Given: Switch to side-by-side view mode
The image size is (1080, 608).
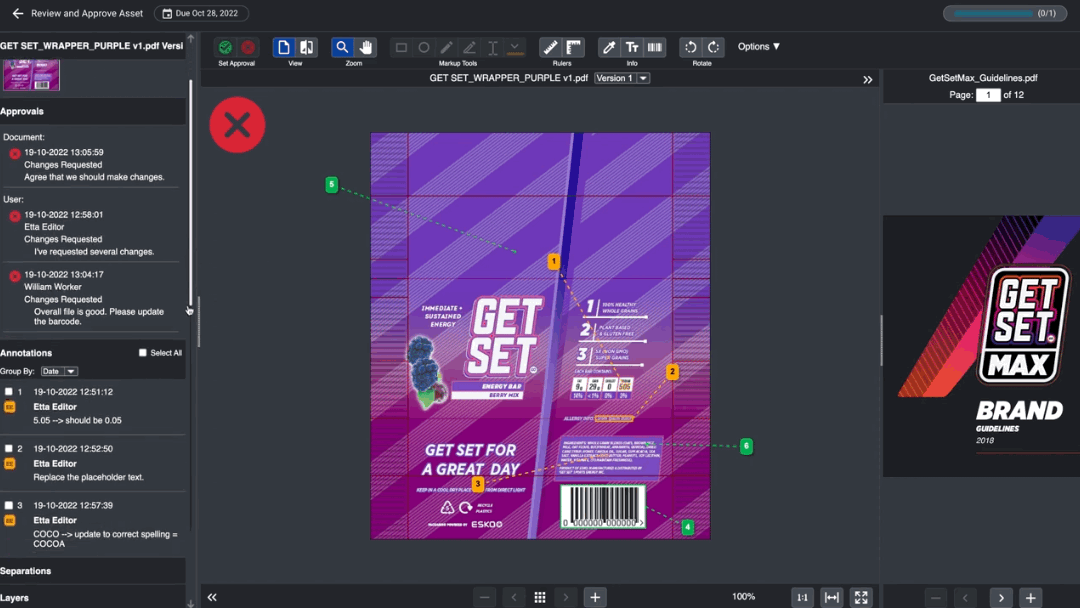Looking at the screenshot, I should click(306, 46).
